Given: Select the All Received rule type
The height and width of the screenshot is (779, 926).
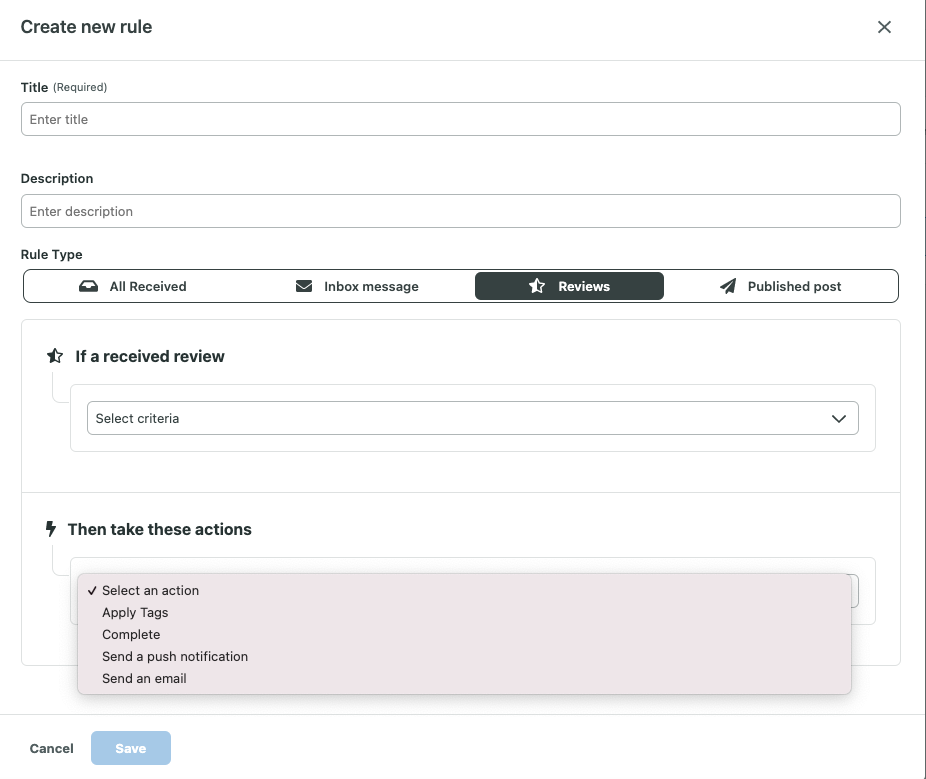Looking at the screenshot, I should click(x=134, y=286).
